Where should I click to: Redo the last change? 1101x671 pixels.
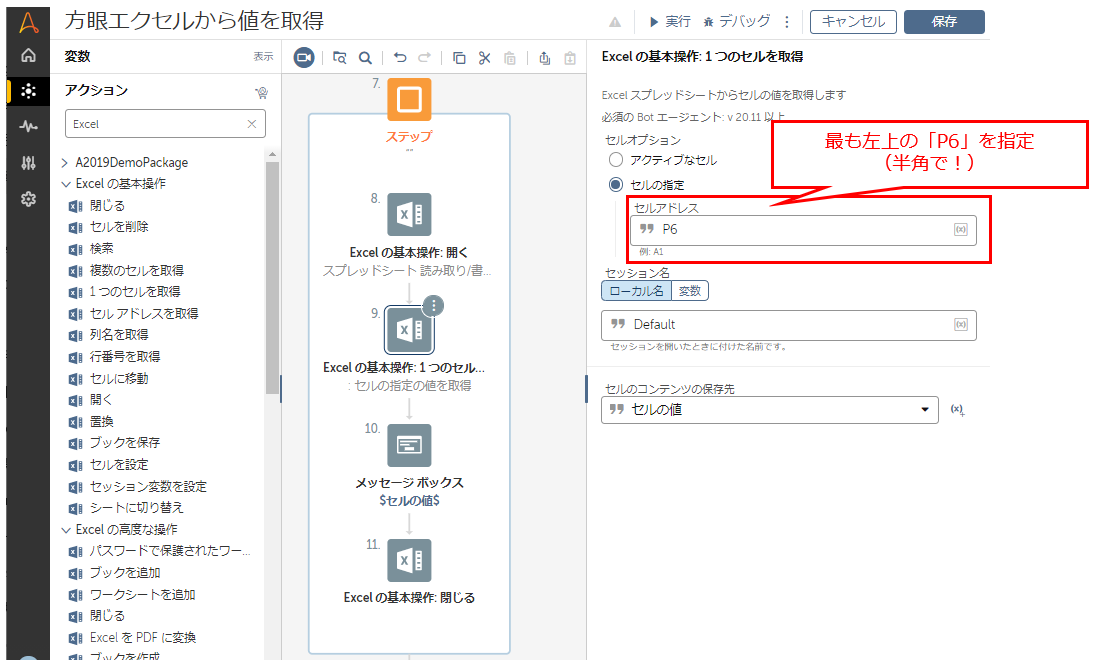click(x=424, y=58)
